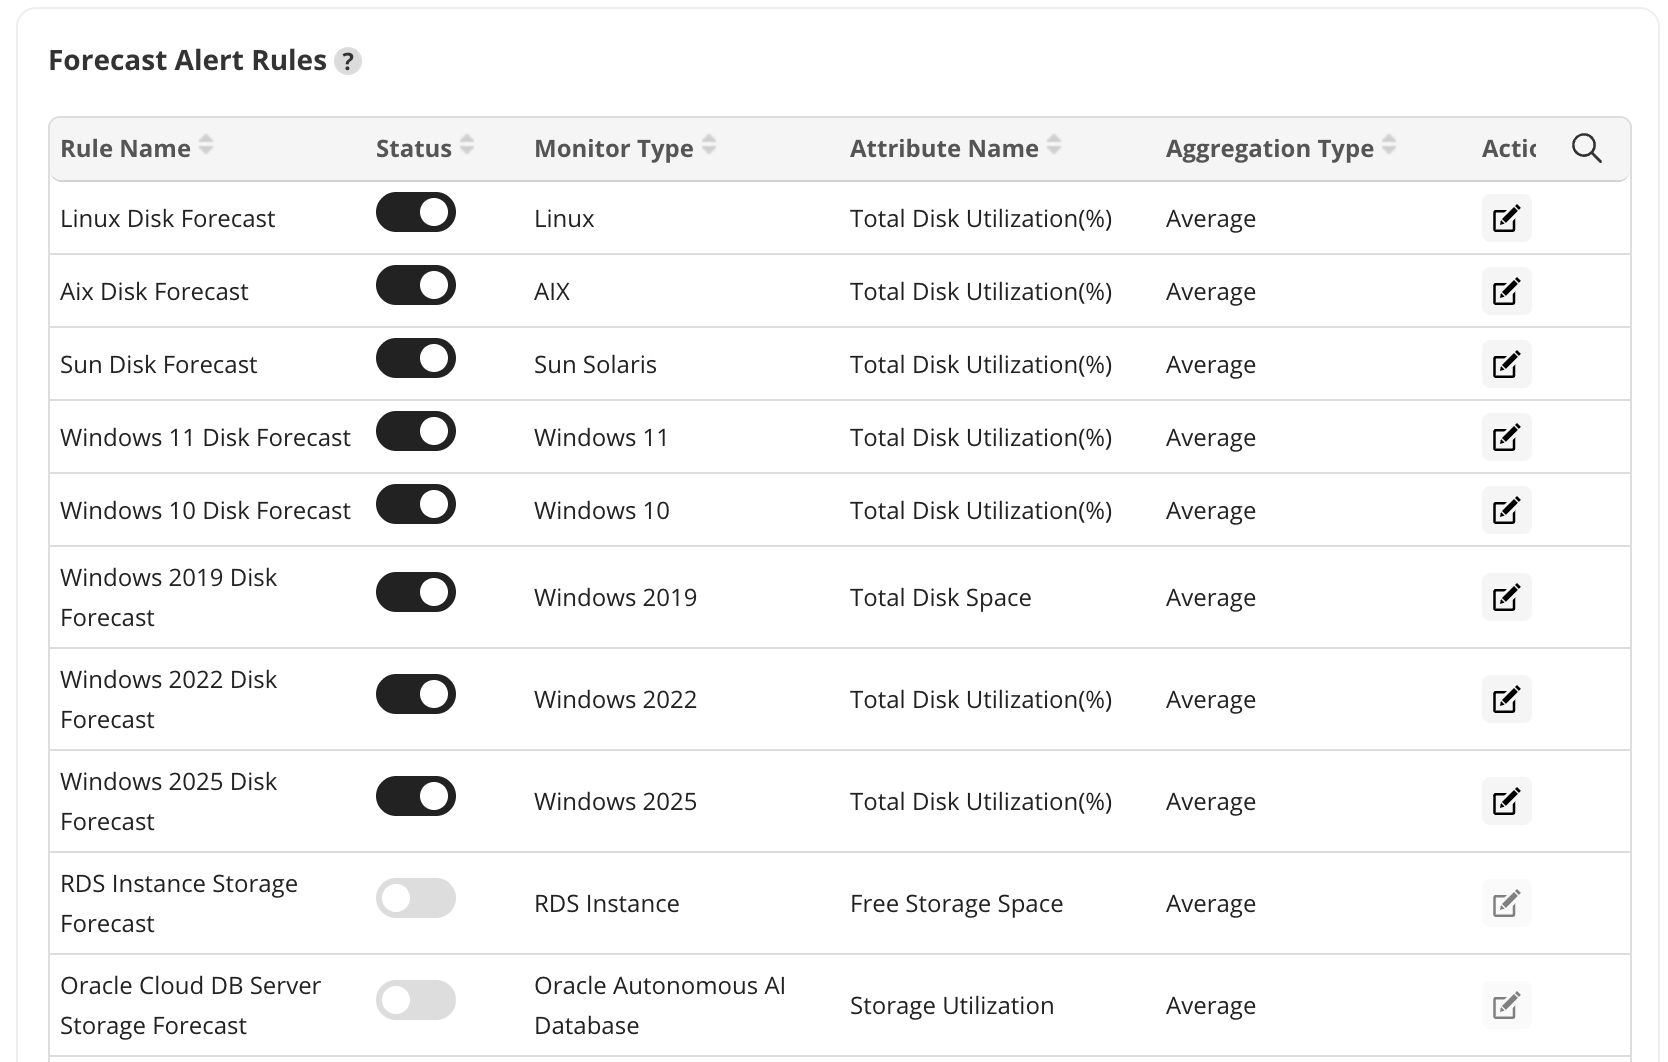Disable the Aix Disk Forecast status toggle
The width and height of the screenshot is (1668, 1062).
coord(416,285)
